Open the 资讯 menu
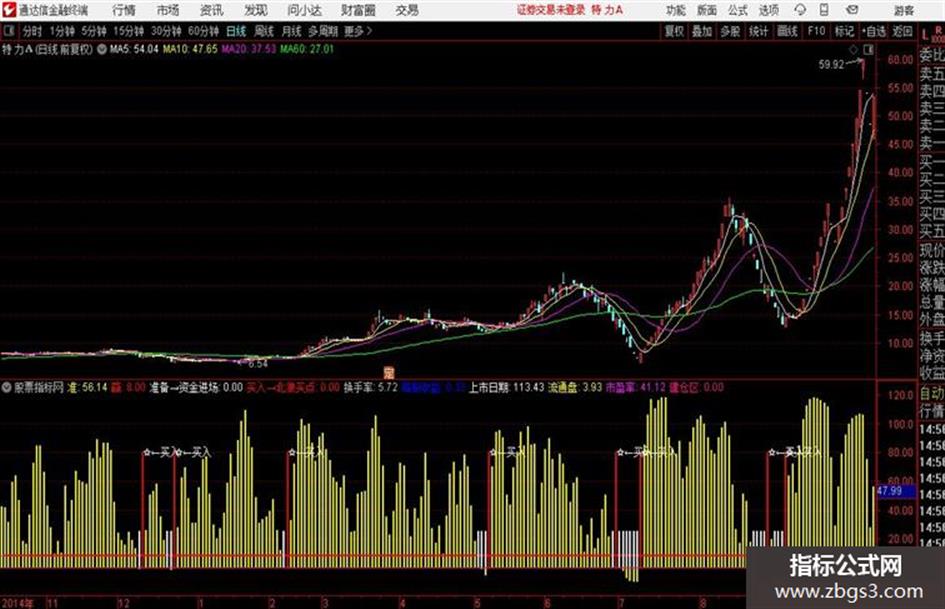The width and height of the screenshot is (945, 609). [211, 10]
